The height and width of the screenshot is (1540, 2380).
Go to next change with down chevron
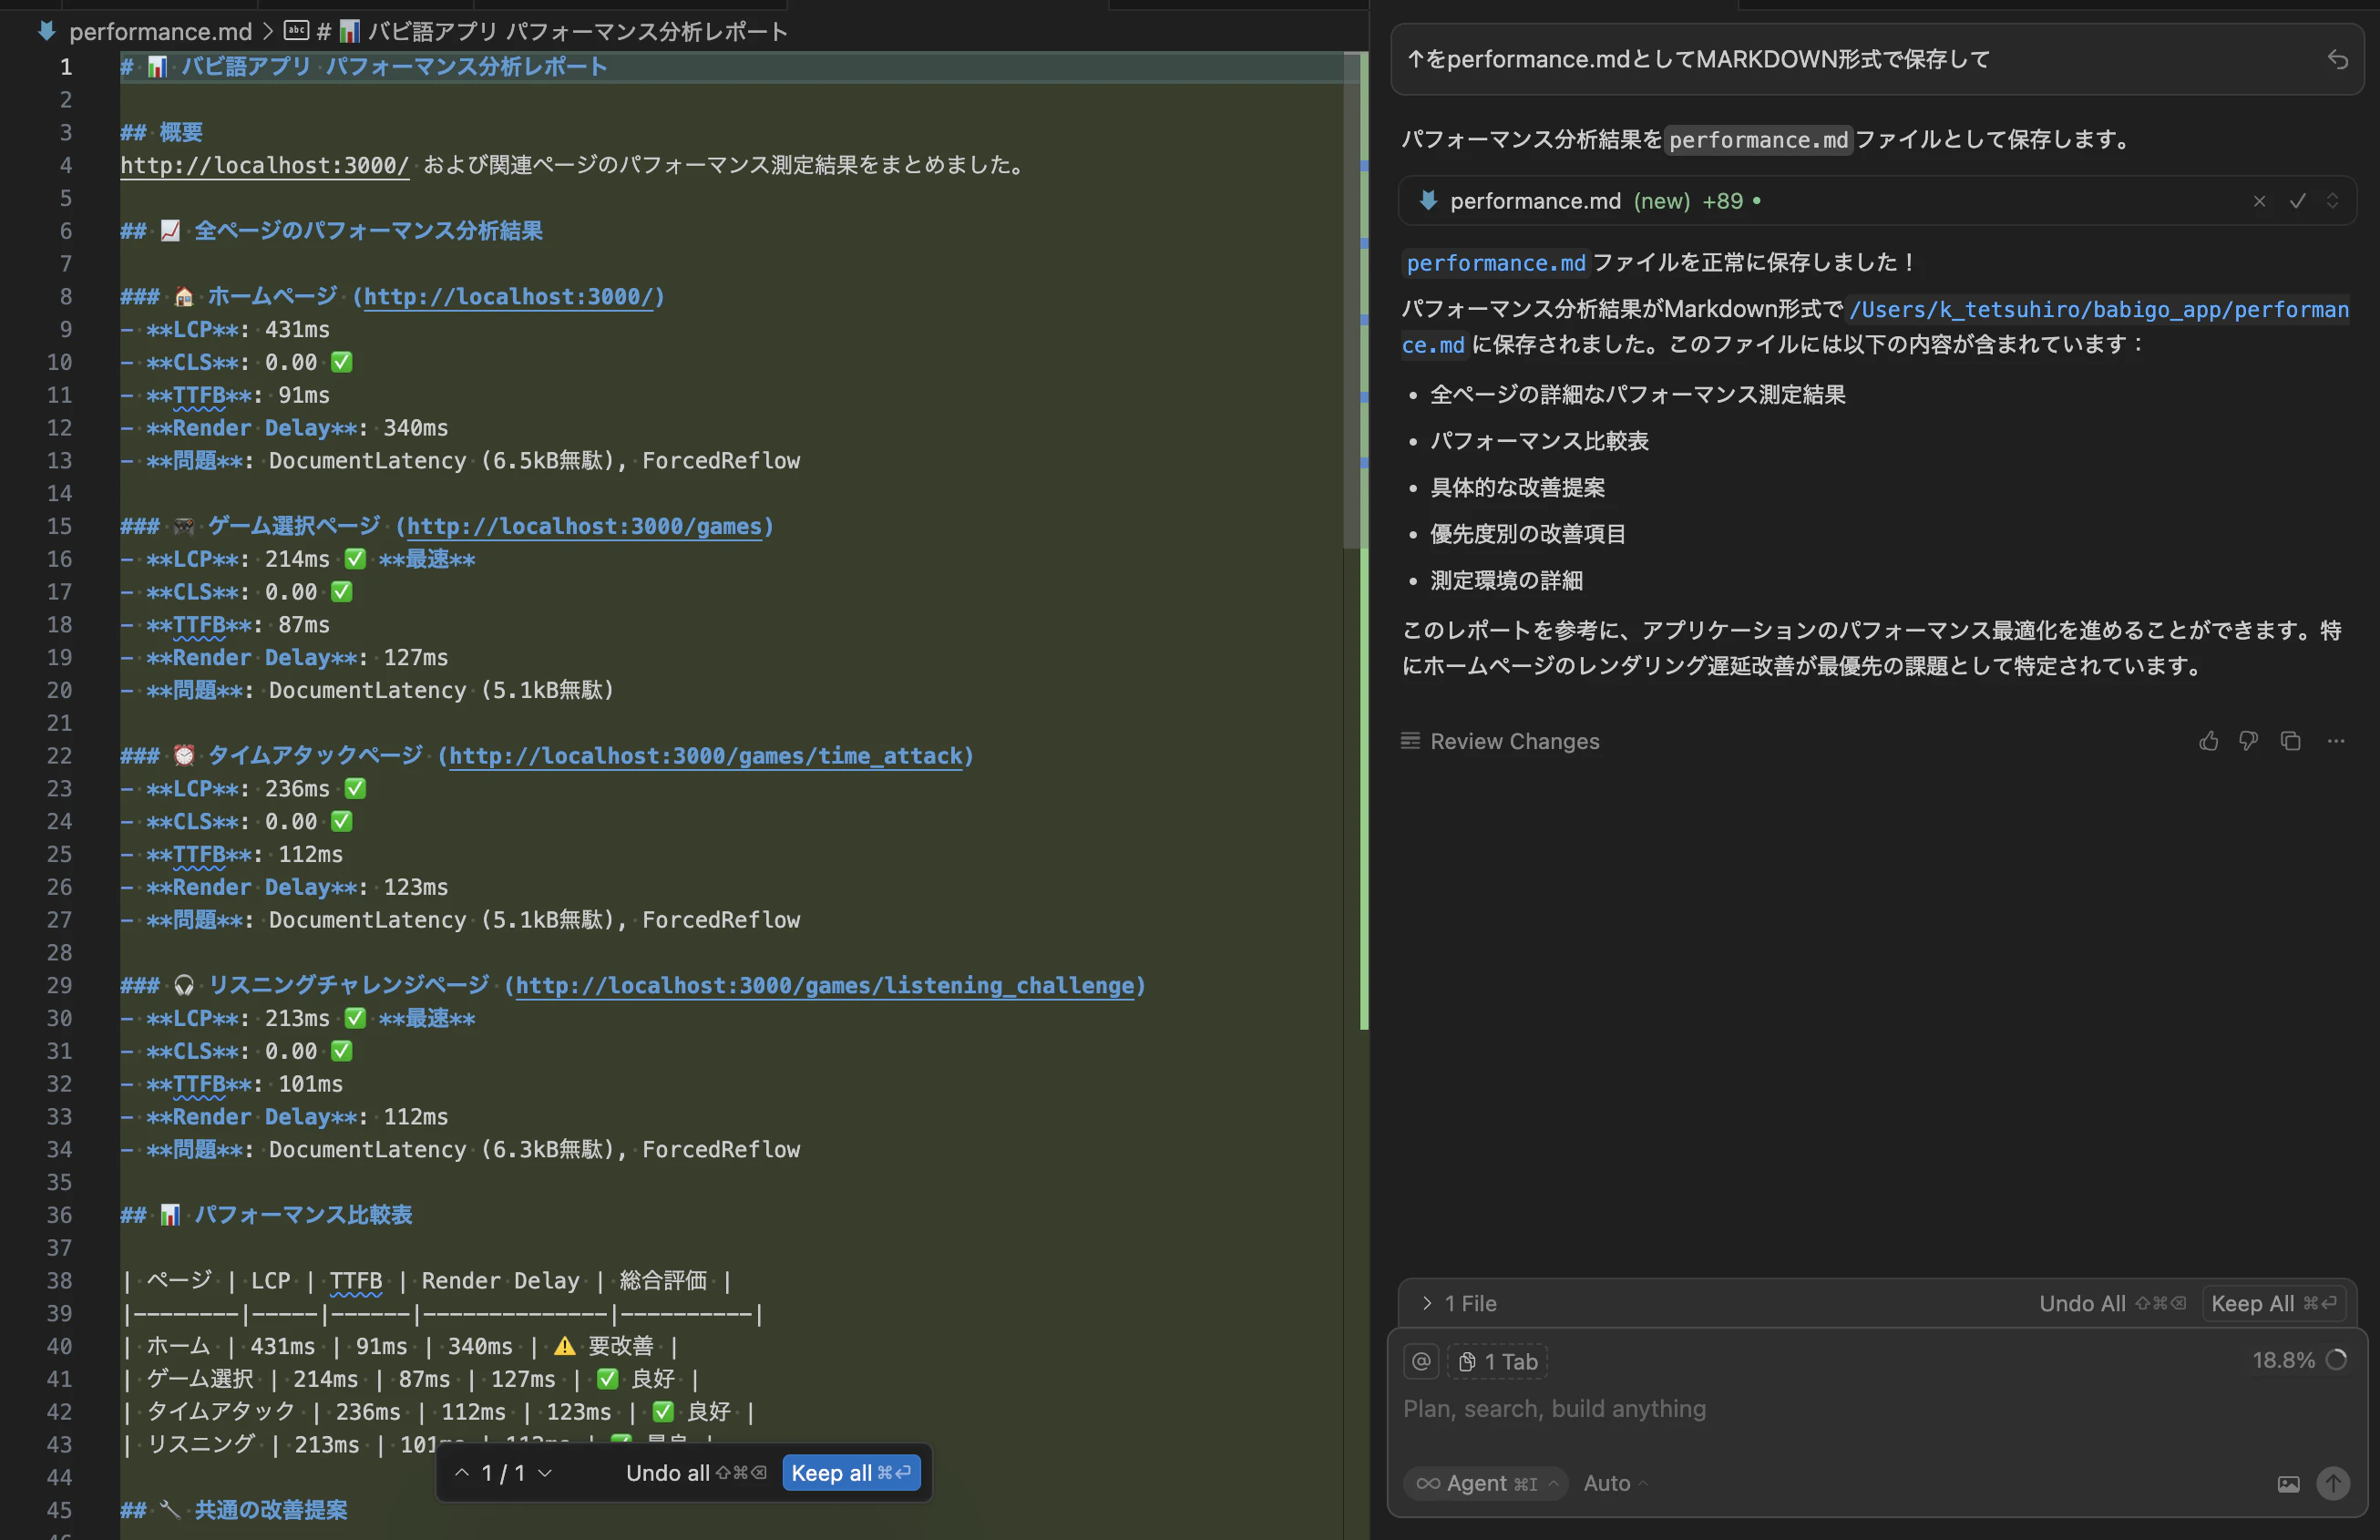click(545, 1472)
